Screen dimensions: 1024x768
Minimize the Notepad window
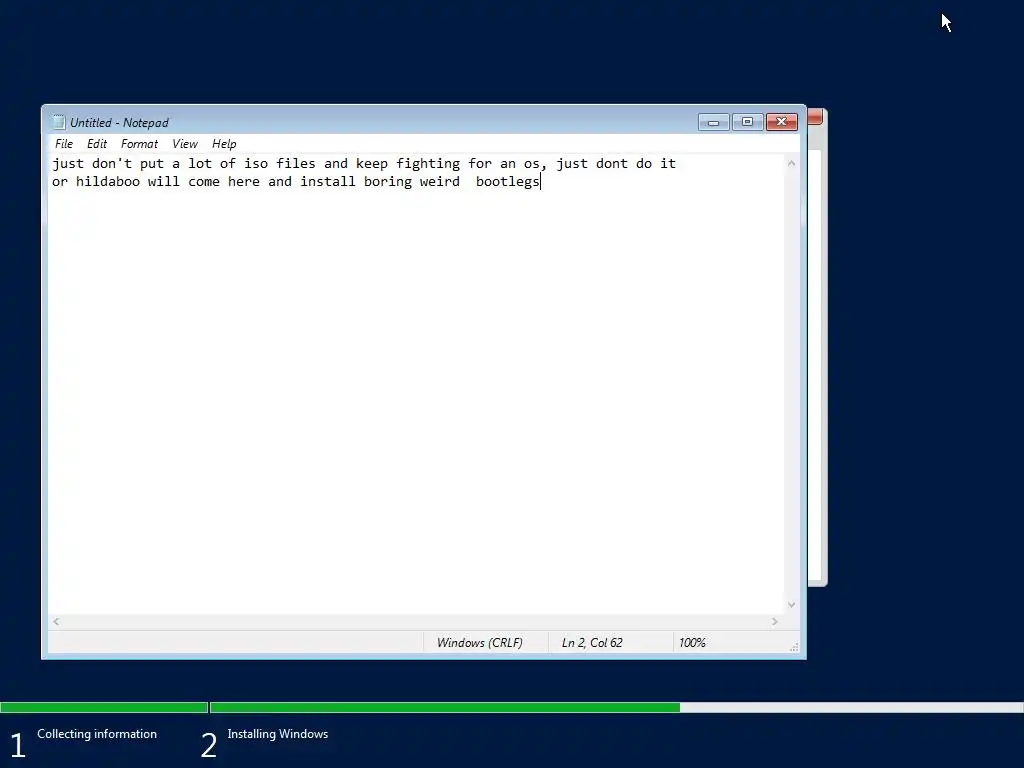point(713,122)
